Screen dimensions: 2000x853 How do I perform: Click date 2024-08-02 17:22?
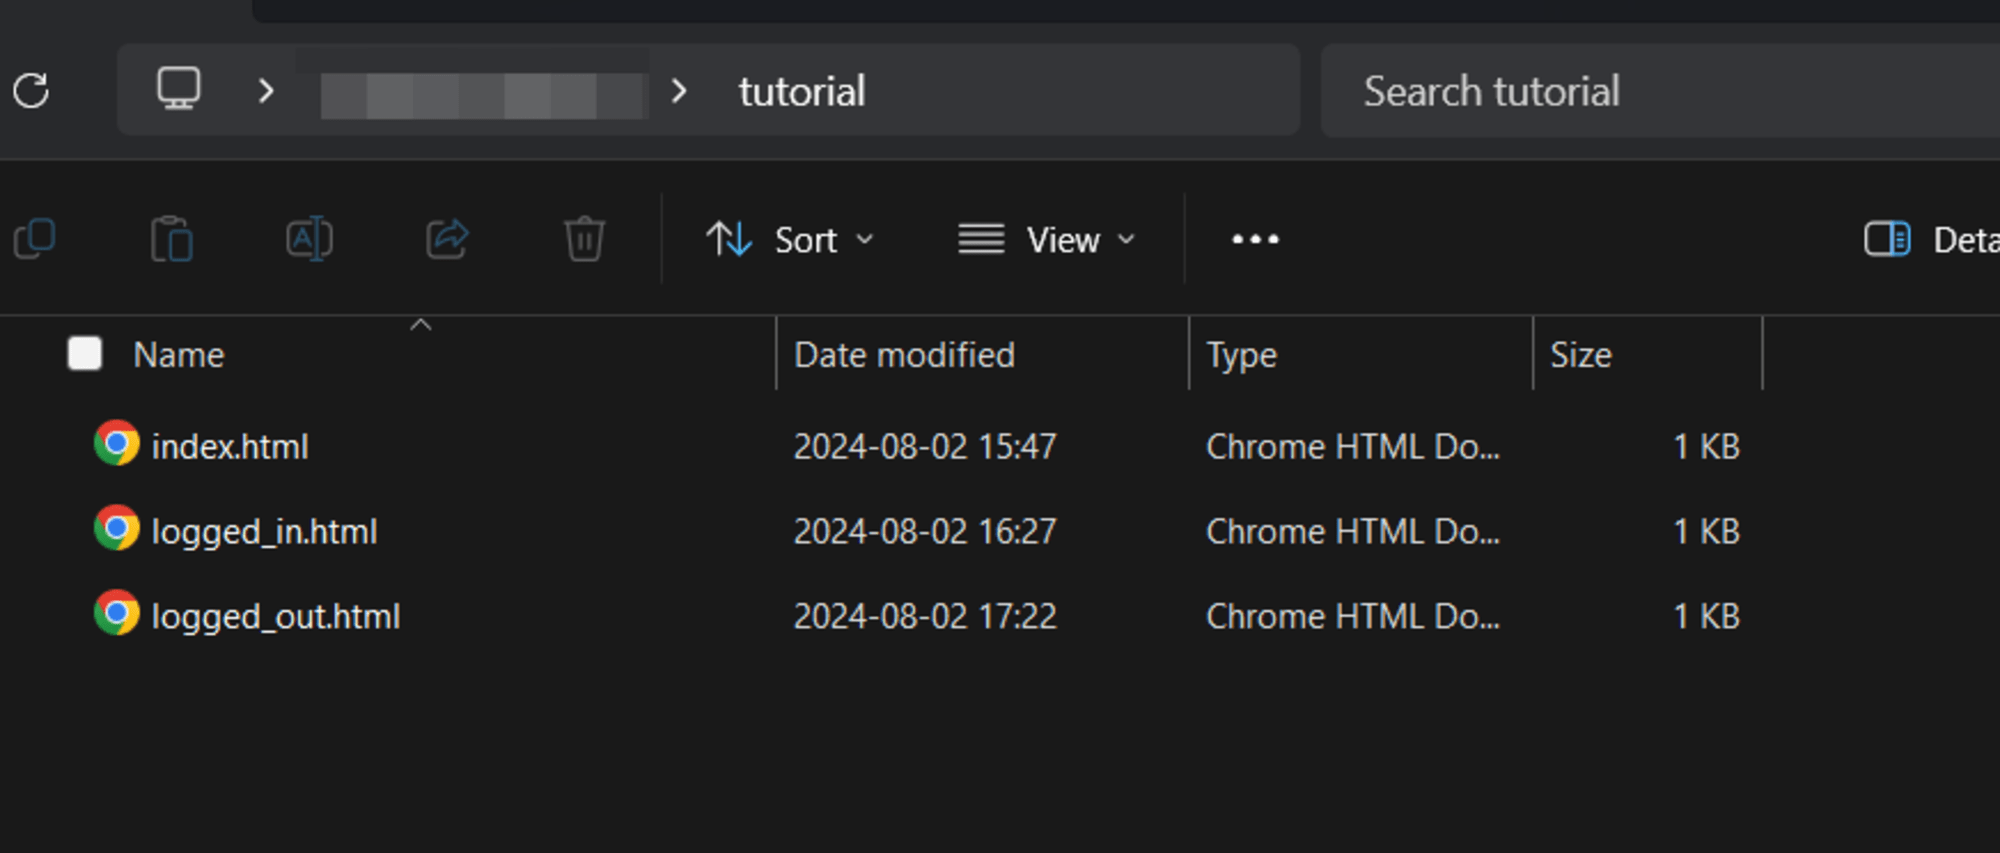click(925, 616)
